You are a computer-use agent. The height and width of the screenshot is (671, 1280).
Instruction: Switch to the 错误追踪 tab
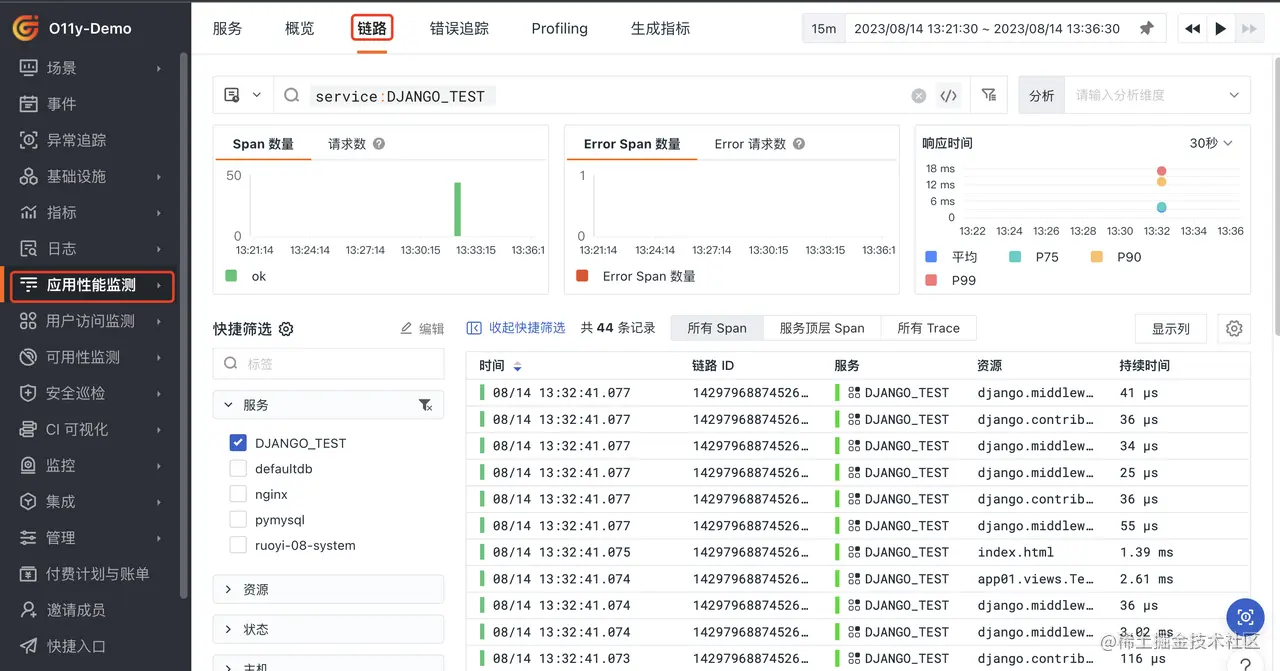[459, 28]
